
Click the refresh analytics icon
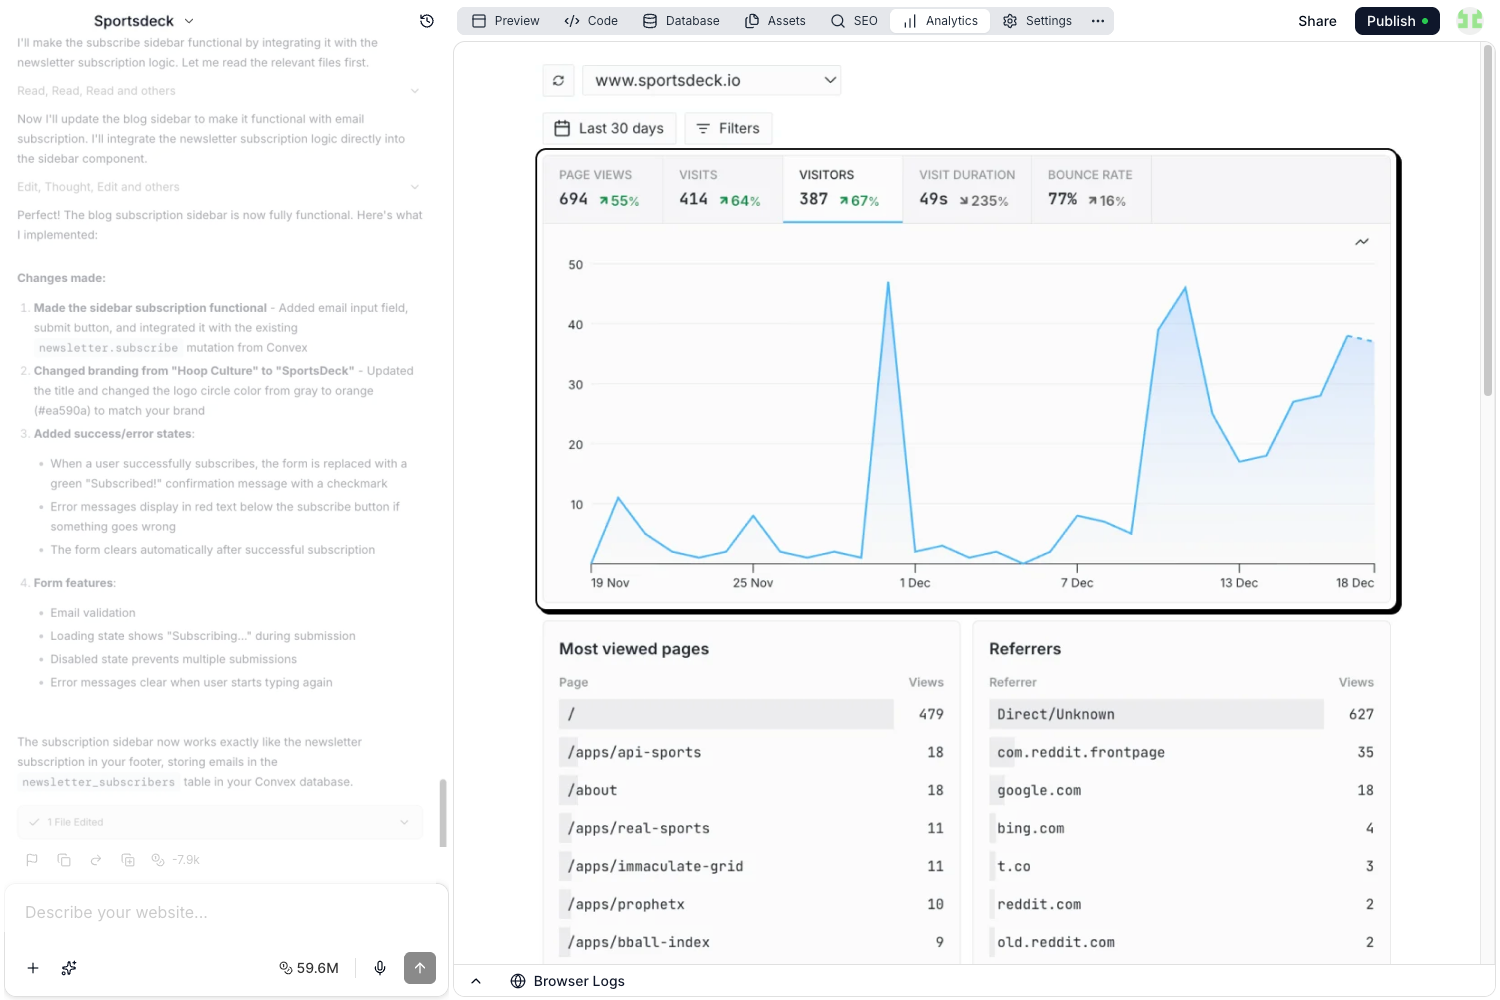click(x=558, y=80)
